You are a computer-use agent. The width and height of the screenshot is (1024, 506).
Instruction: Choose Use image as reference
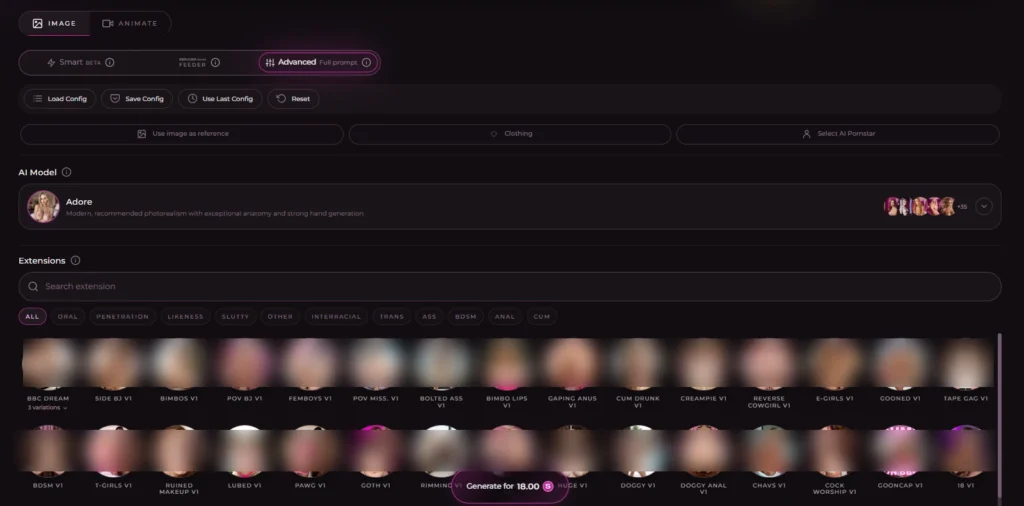click(182, 134)
